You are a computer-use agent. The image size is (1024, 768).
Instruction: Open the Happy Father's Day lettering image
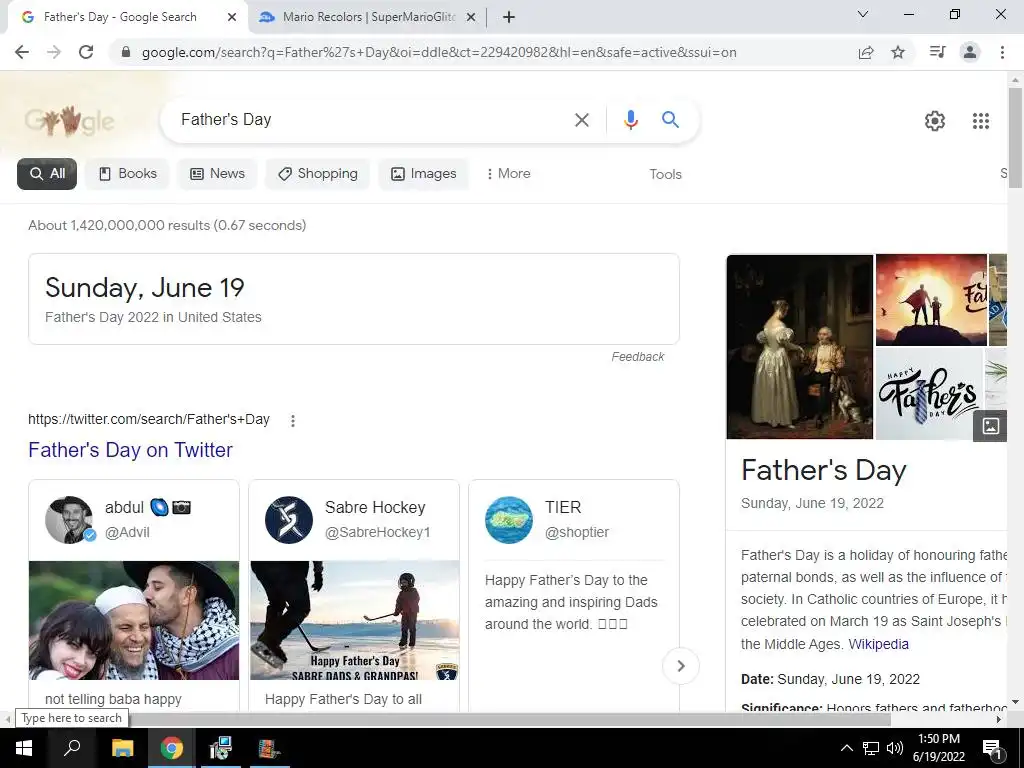929,394
